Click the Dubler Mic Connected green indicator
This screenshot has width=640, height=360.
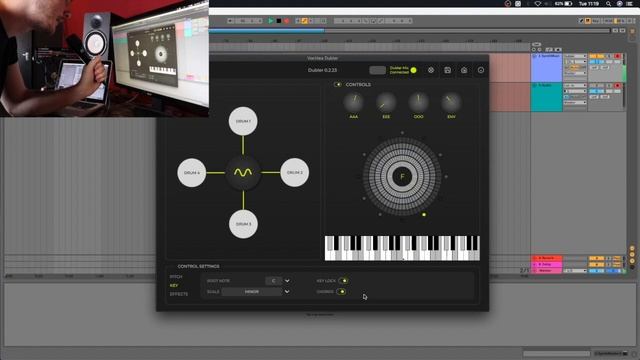click(413, 70)
